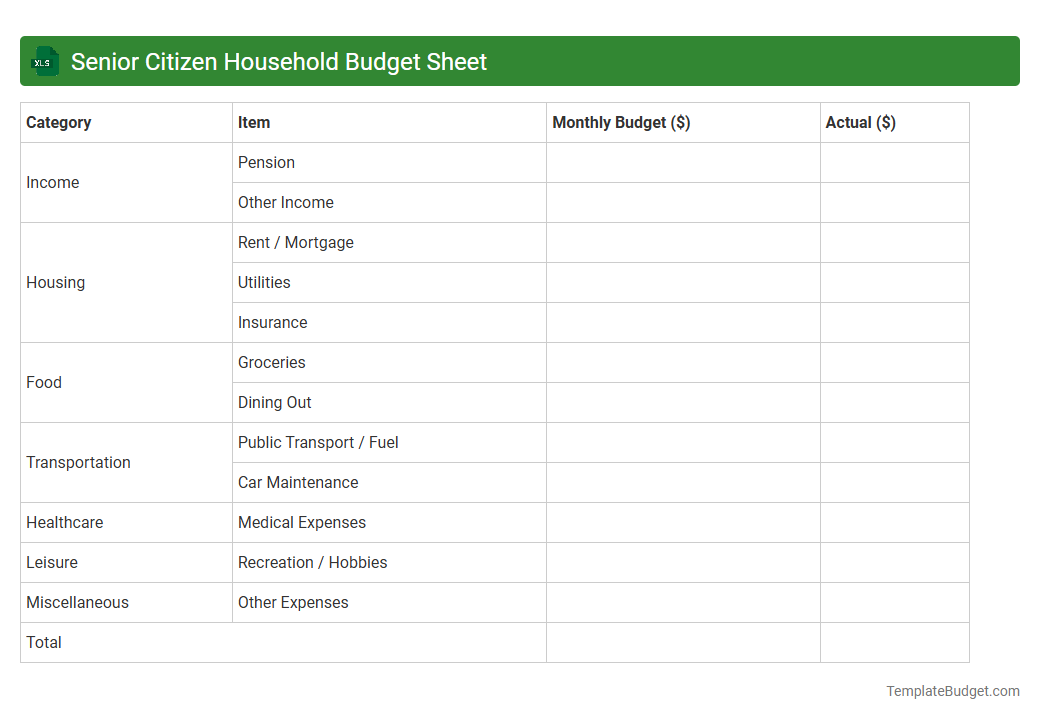Select the Total row label
This screenshot has width=1040, height=720.
coord(44,642)
